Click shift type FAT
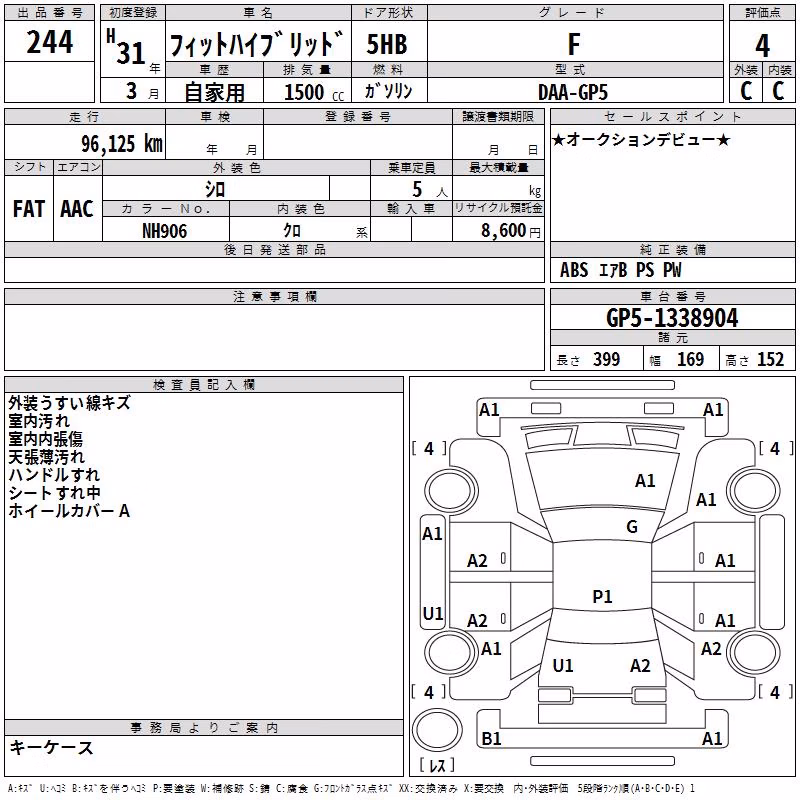The width and height of the screenshot is (800, 800). [x=29, y=209]
